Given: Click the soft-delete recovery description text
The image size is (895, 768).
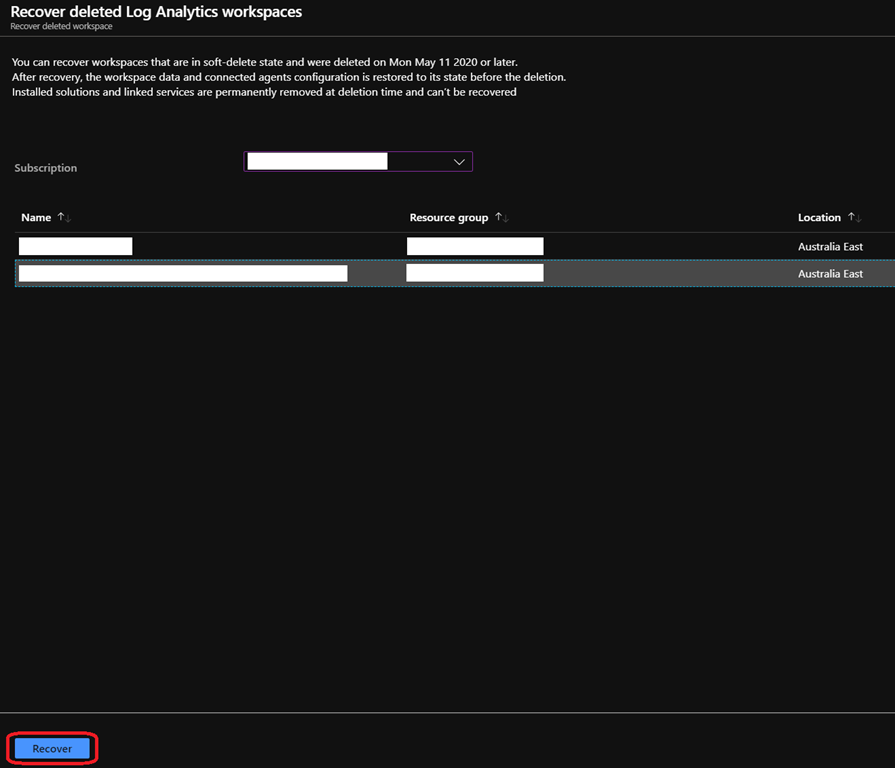Looking at the screenshot, I should click(264, 62).
